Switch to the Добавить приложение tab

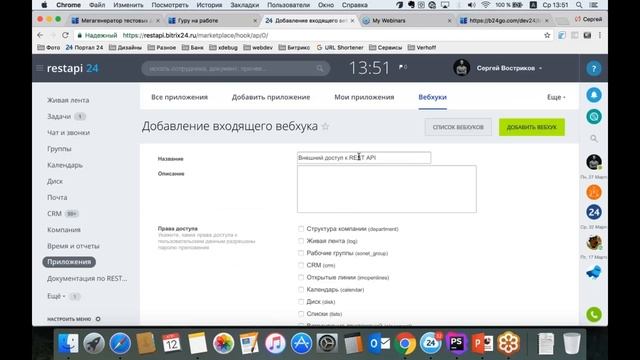[271, 97]
